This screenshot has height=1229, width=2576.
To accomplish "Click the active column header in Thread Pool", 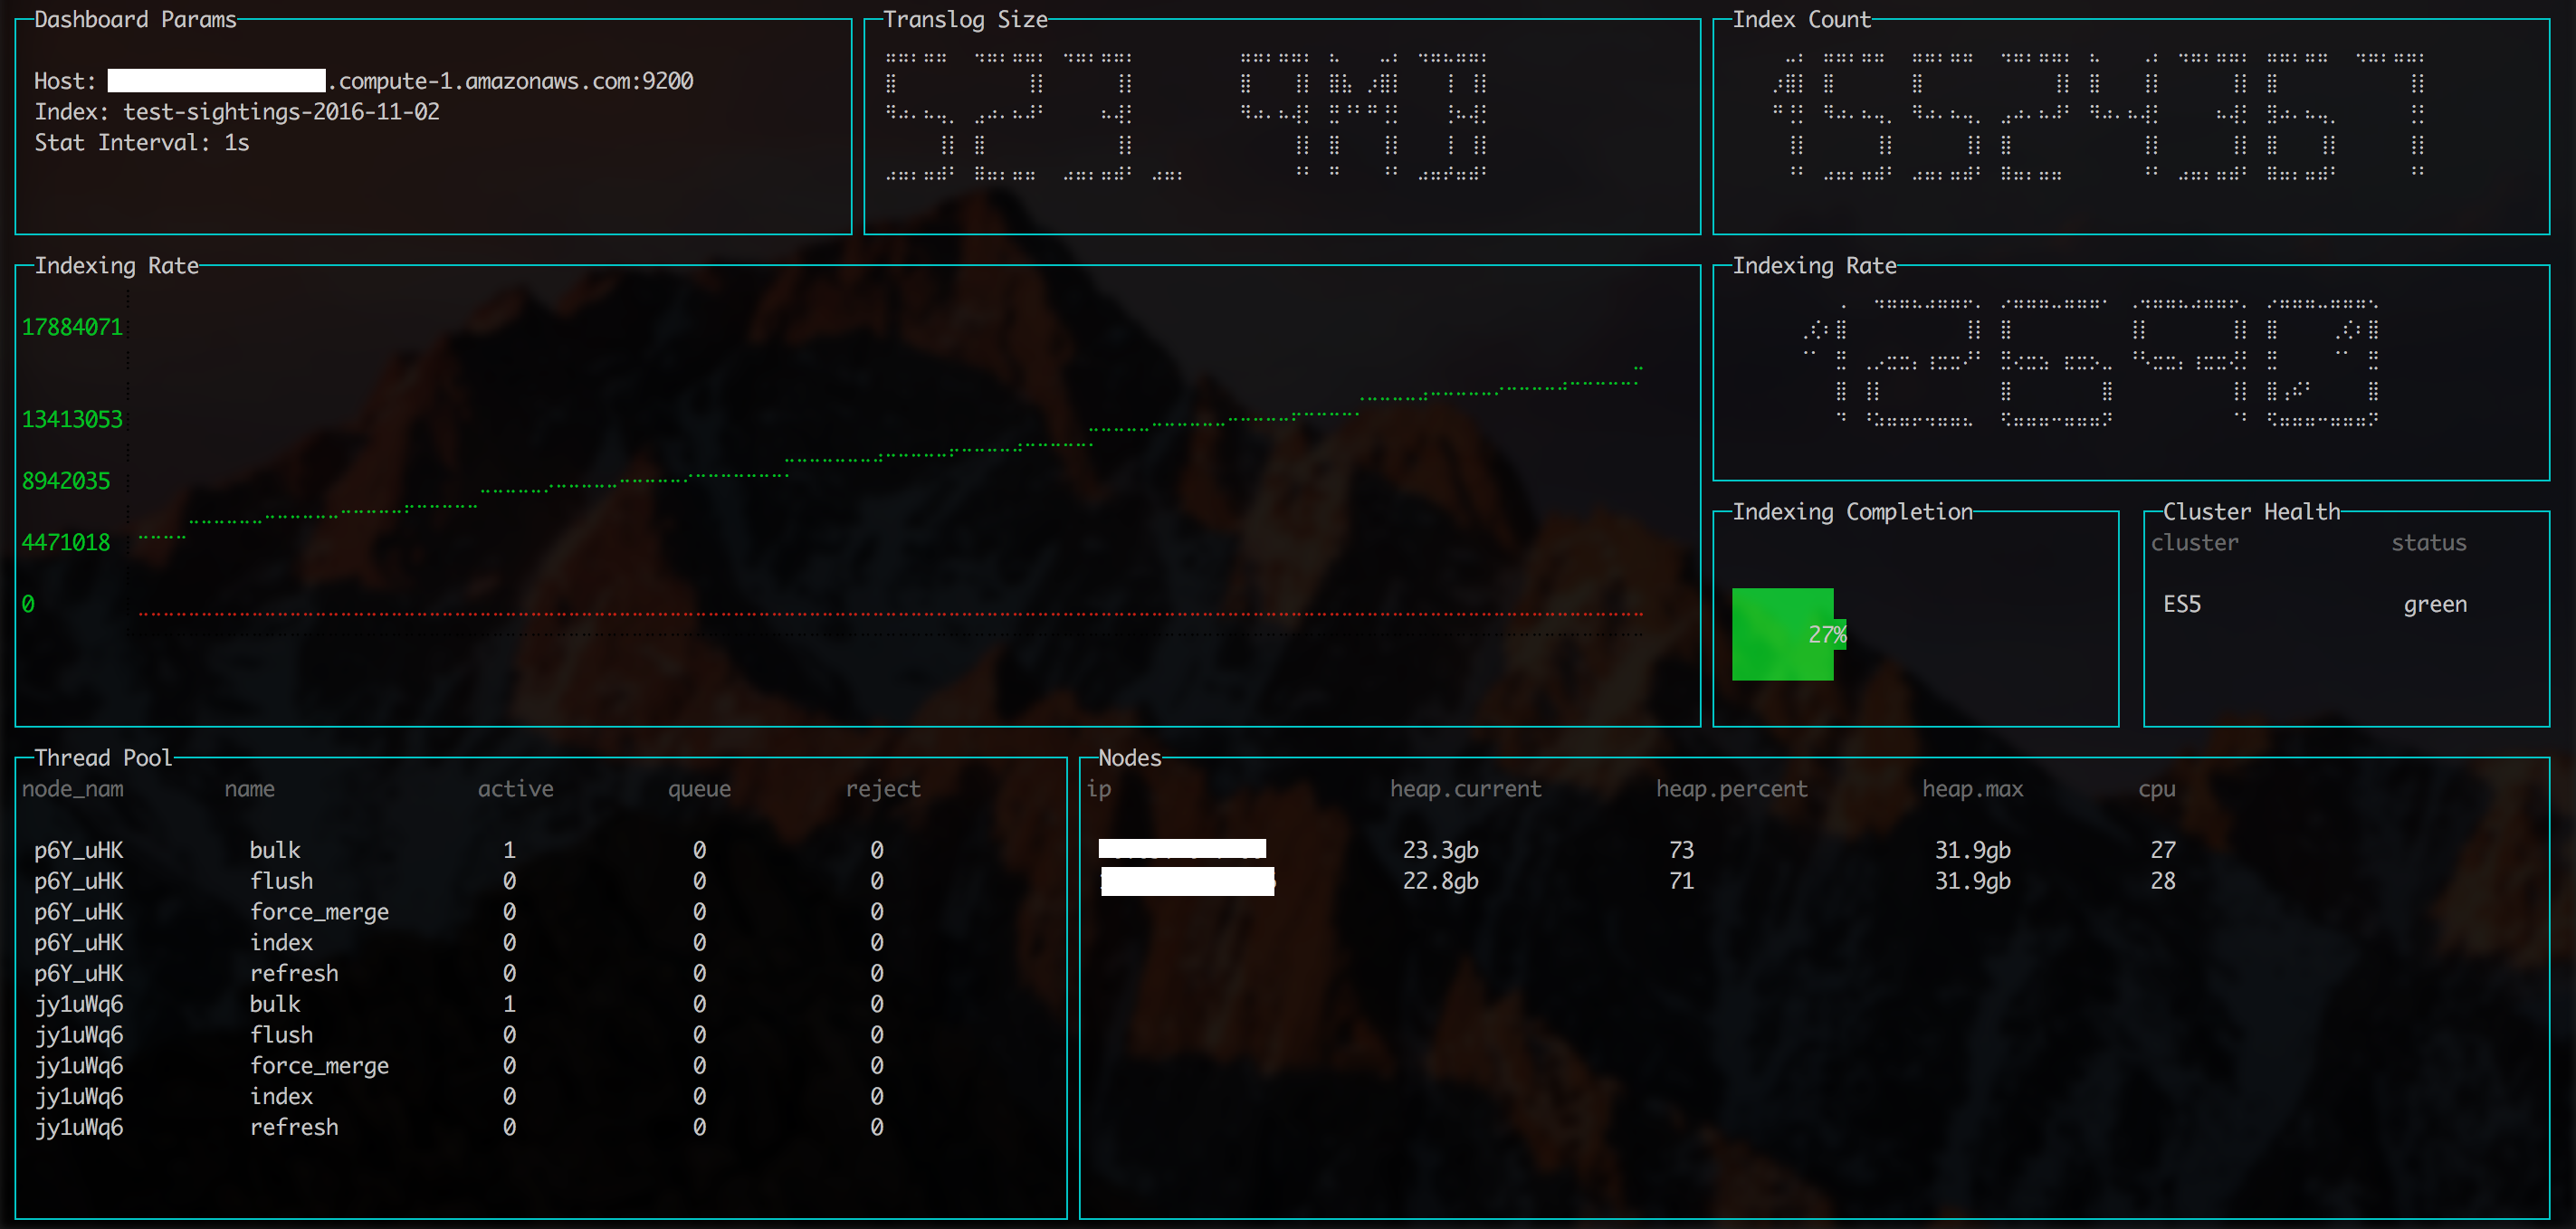I will 515,789.
